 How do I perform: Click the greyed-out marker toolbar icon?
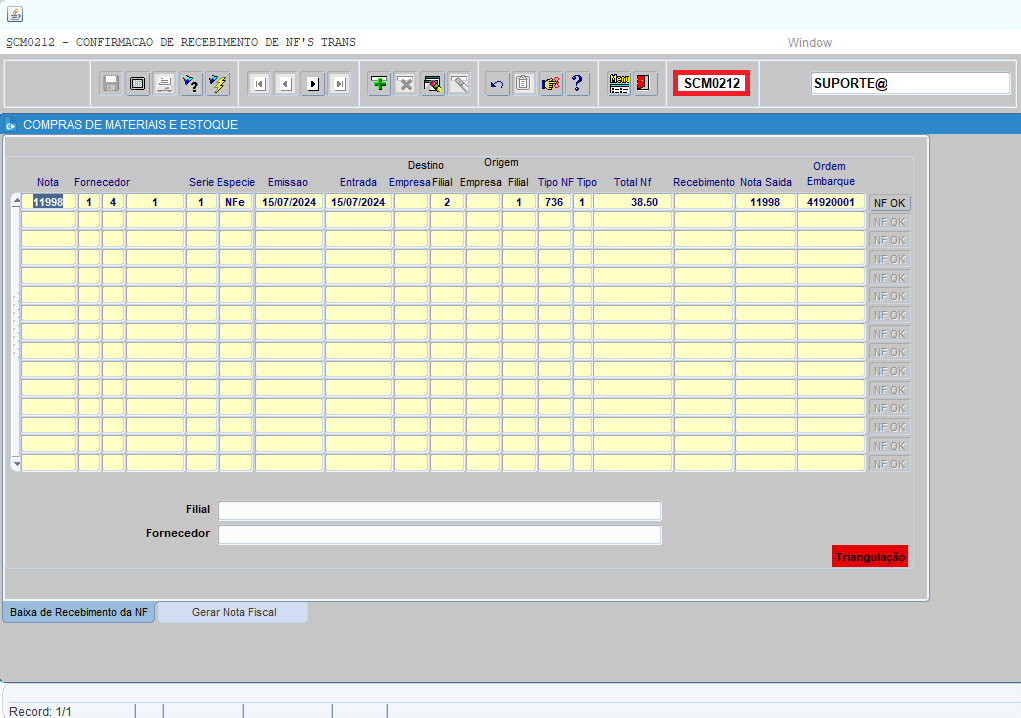tap(459, 83)
